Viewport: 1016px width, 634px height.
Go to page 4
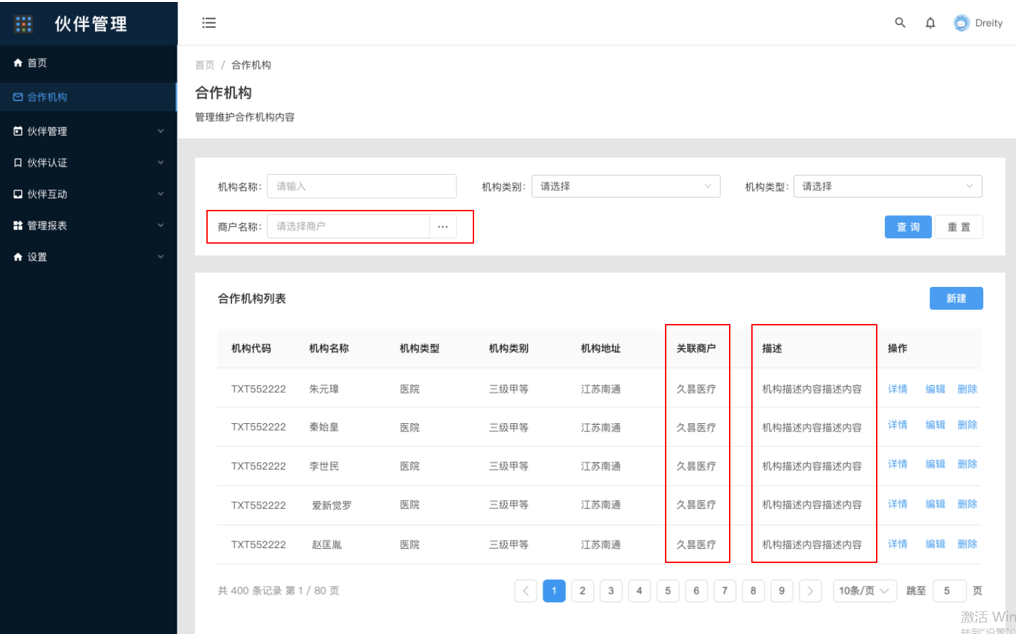click(640, 591)
